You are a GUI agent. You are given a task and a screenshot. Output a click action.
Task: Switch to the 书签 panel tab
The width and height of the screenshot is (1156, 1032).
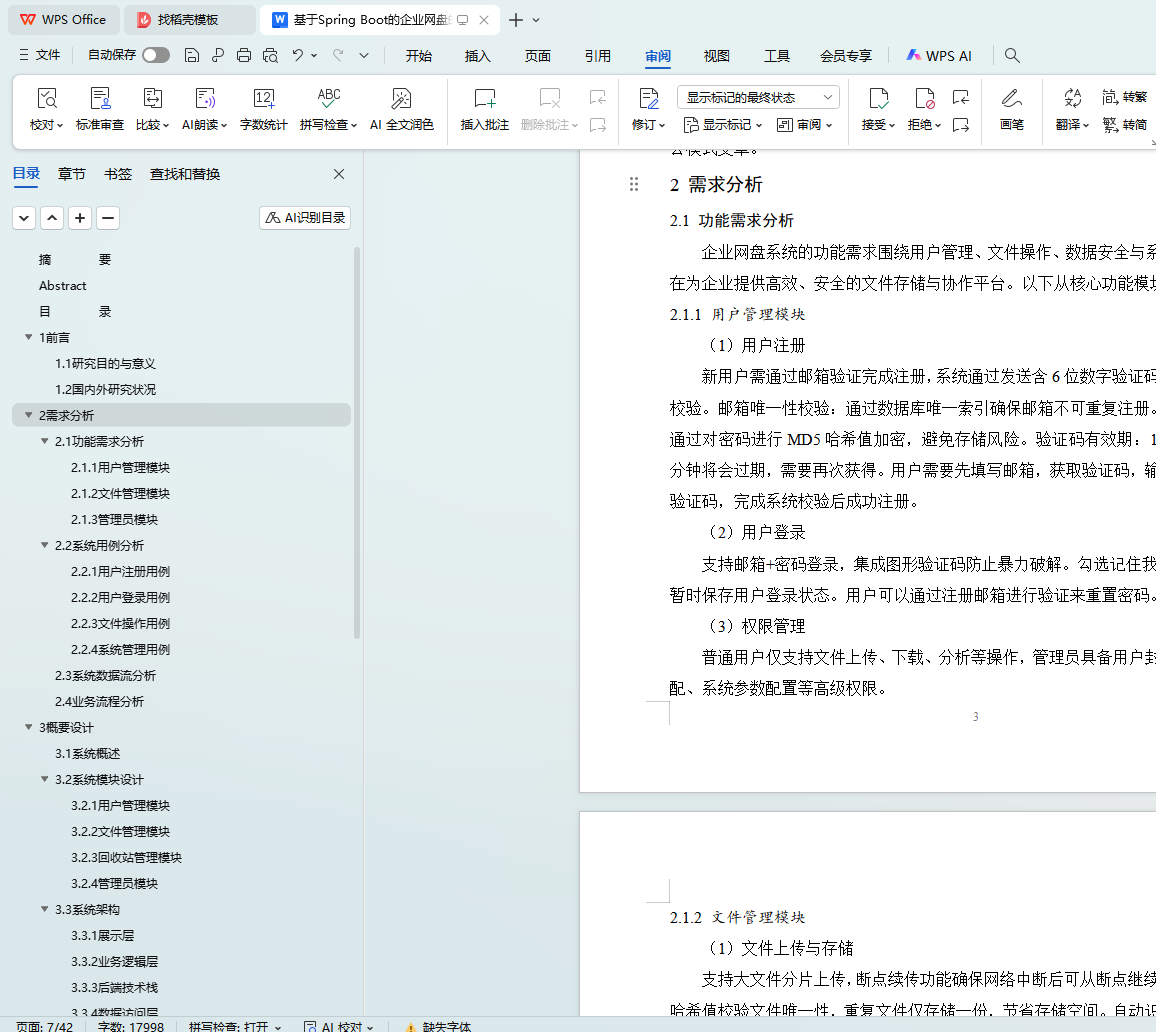click(118, 174)
